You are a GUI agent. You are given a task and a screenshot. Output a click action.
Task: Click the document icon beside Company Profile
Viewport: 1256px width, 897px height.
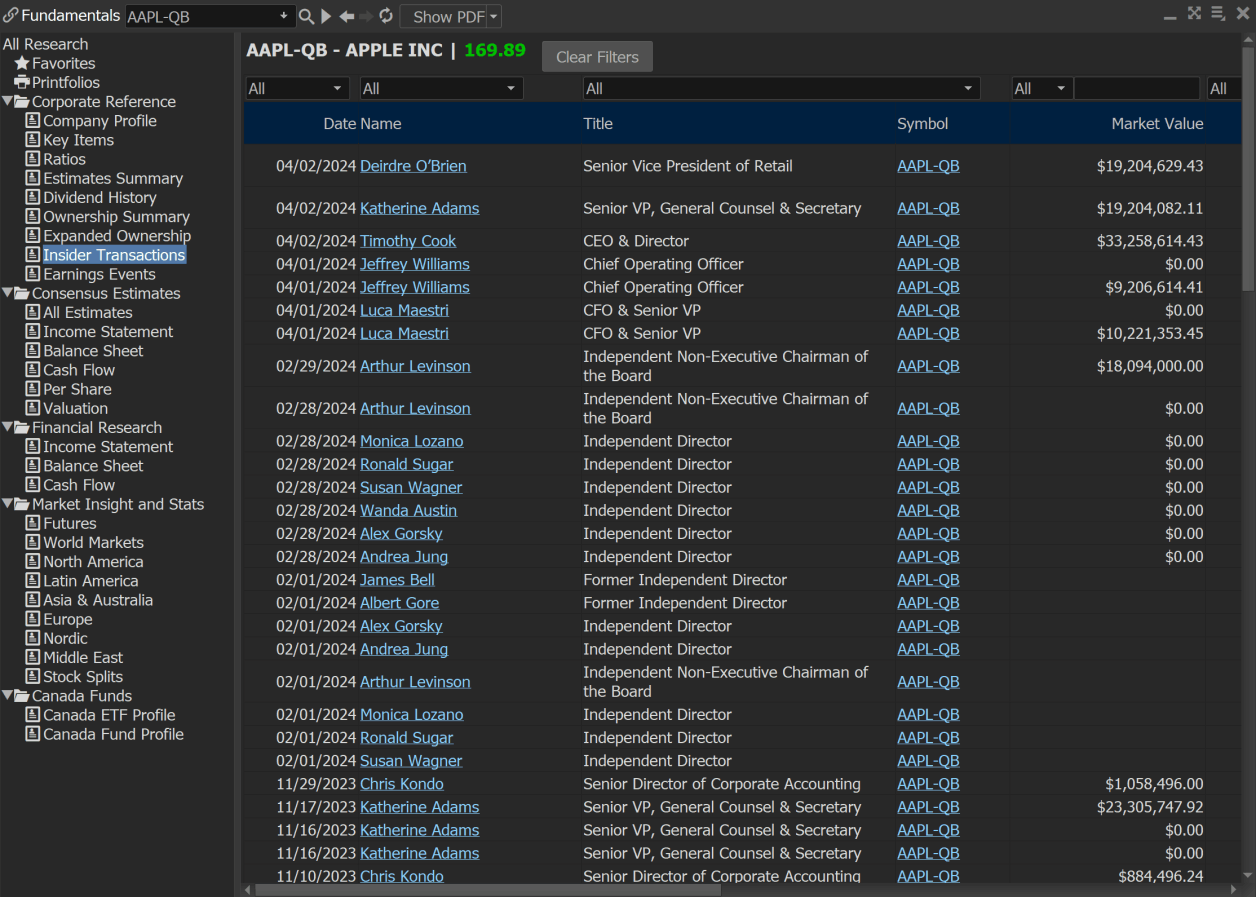point(33,121)
